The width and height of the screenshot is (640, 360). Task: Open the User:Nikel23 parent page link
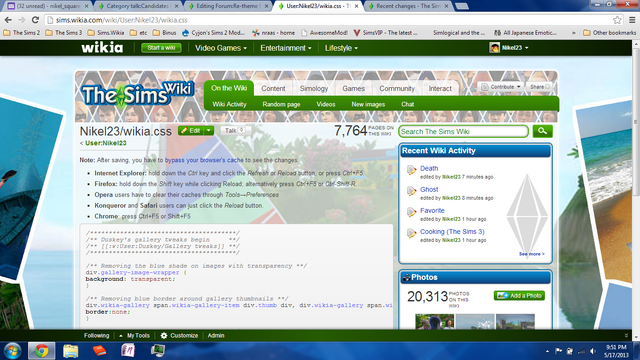tap(106, 143)
